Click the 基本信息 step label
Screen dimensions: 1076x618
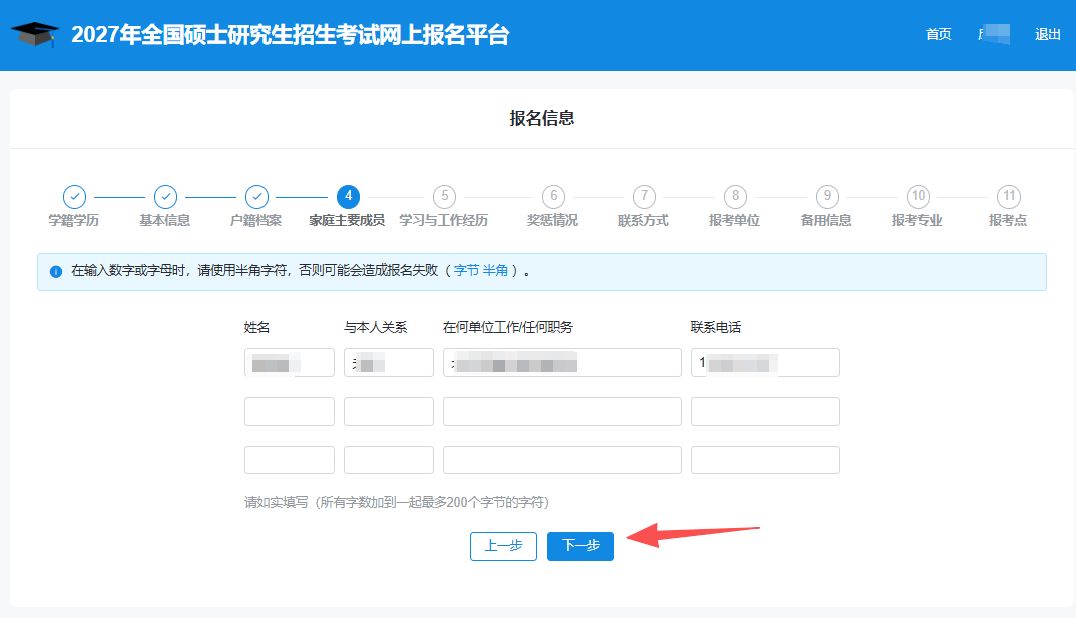click(165, 220)
